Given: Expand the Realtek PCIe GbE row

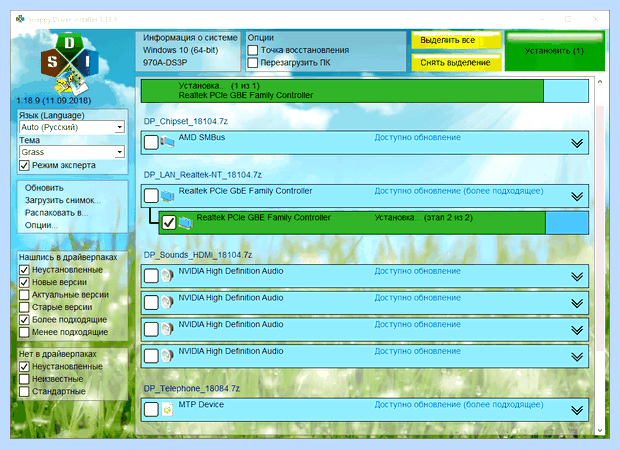Looking at the screenshot, I should (577, 196).
